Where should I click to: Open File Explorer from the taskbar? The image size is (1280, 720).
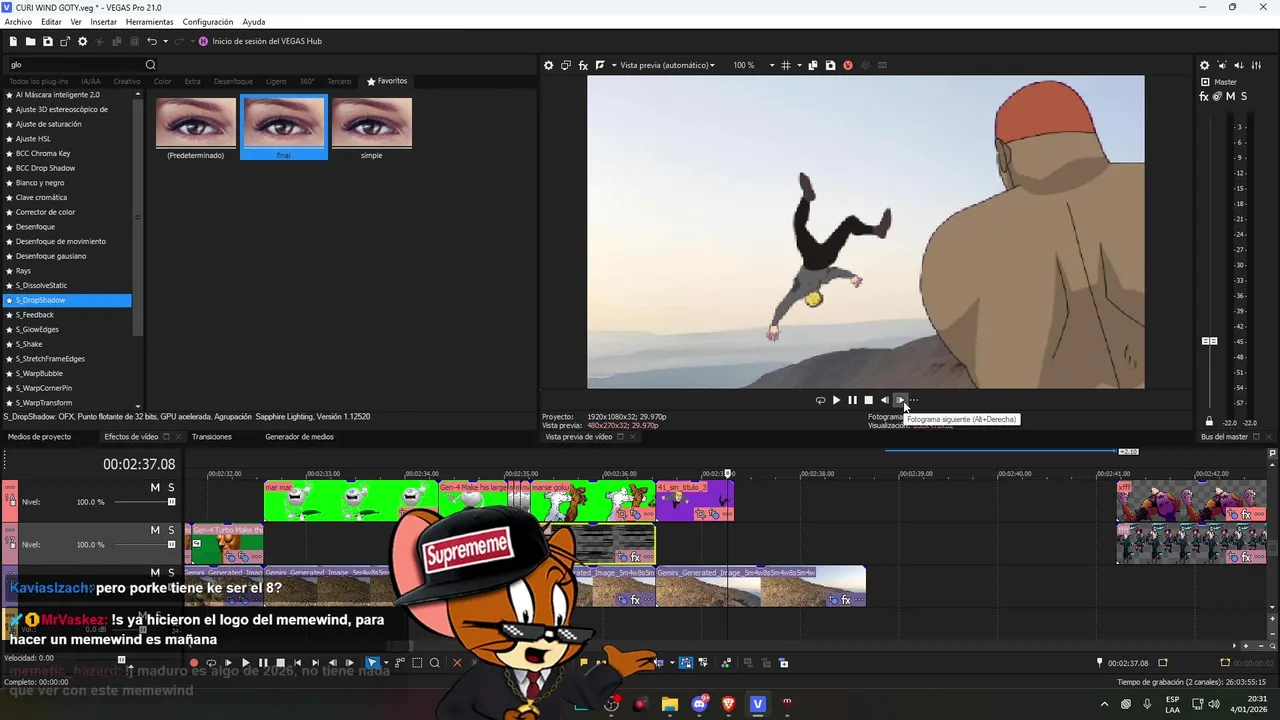coord(669,705)
